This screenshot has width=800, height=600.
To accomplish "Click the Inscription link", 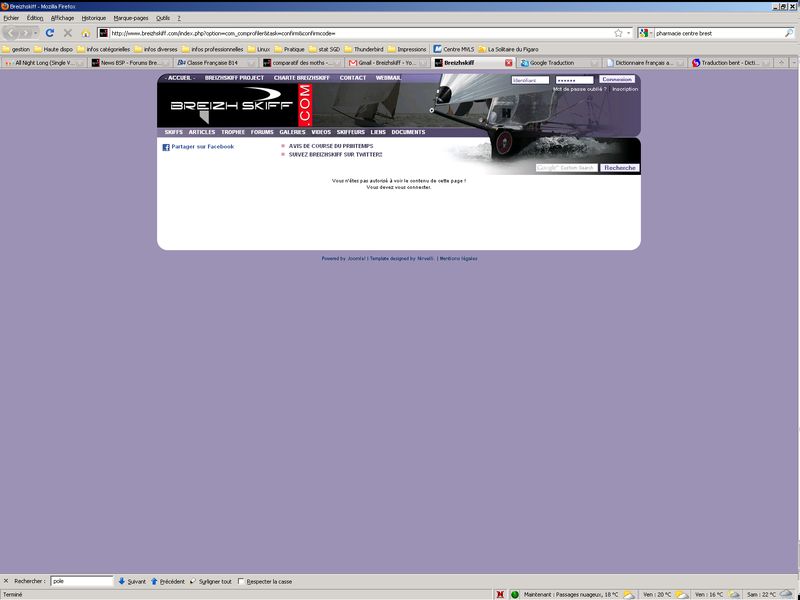I will (625, 89).
